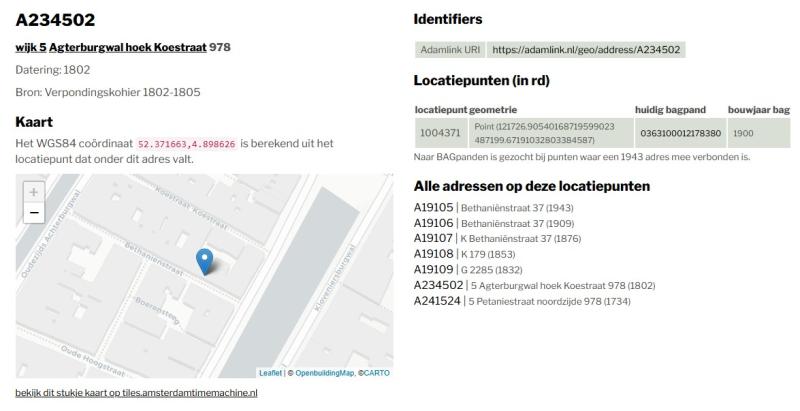
Task: Open the Leaflet attribution link
Action: click(x=270, y=373)
